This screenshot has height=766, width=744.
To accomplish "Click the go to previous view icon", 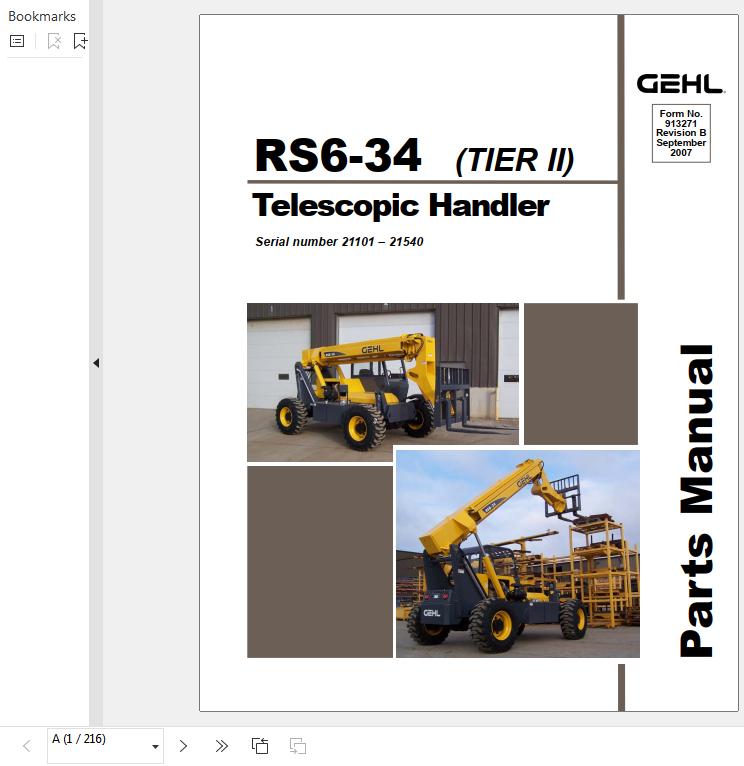I will click(260, 746).
